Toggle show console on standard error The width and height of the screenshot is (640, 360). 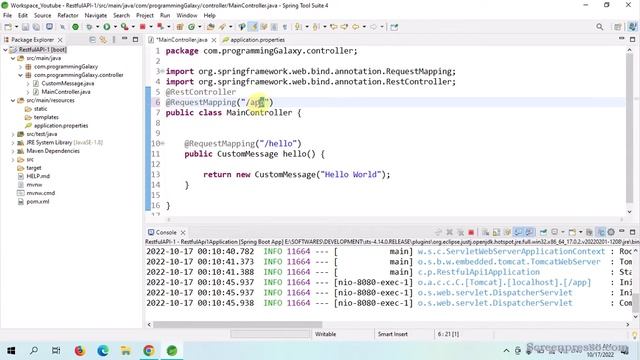pos(529,232)
